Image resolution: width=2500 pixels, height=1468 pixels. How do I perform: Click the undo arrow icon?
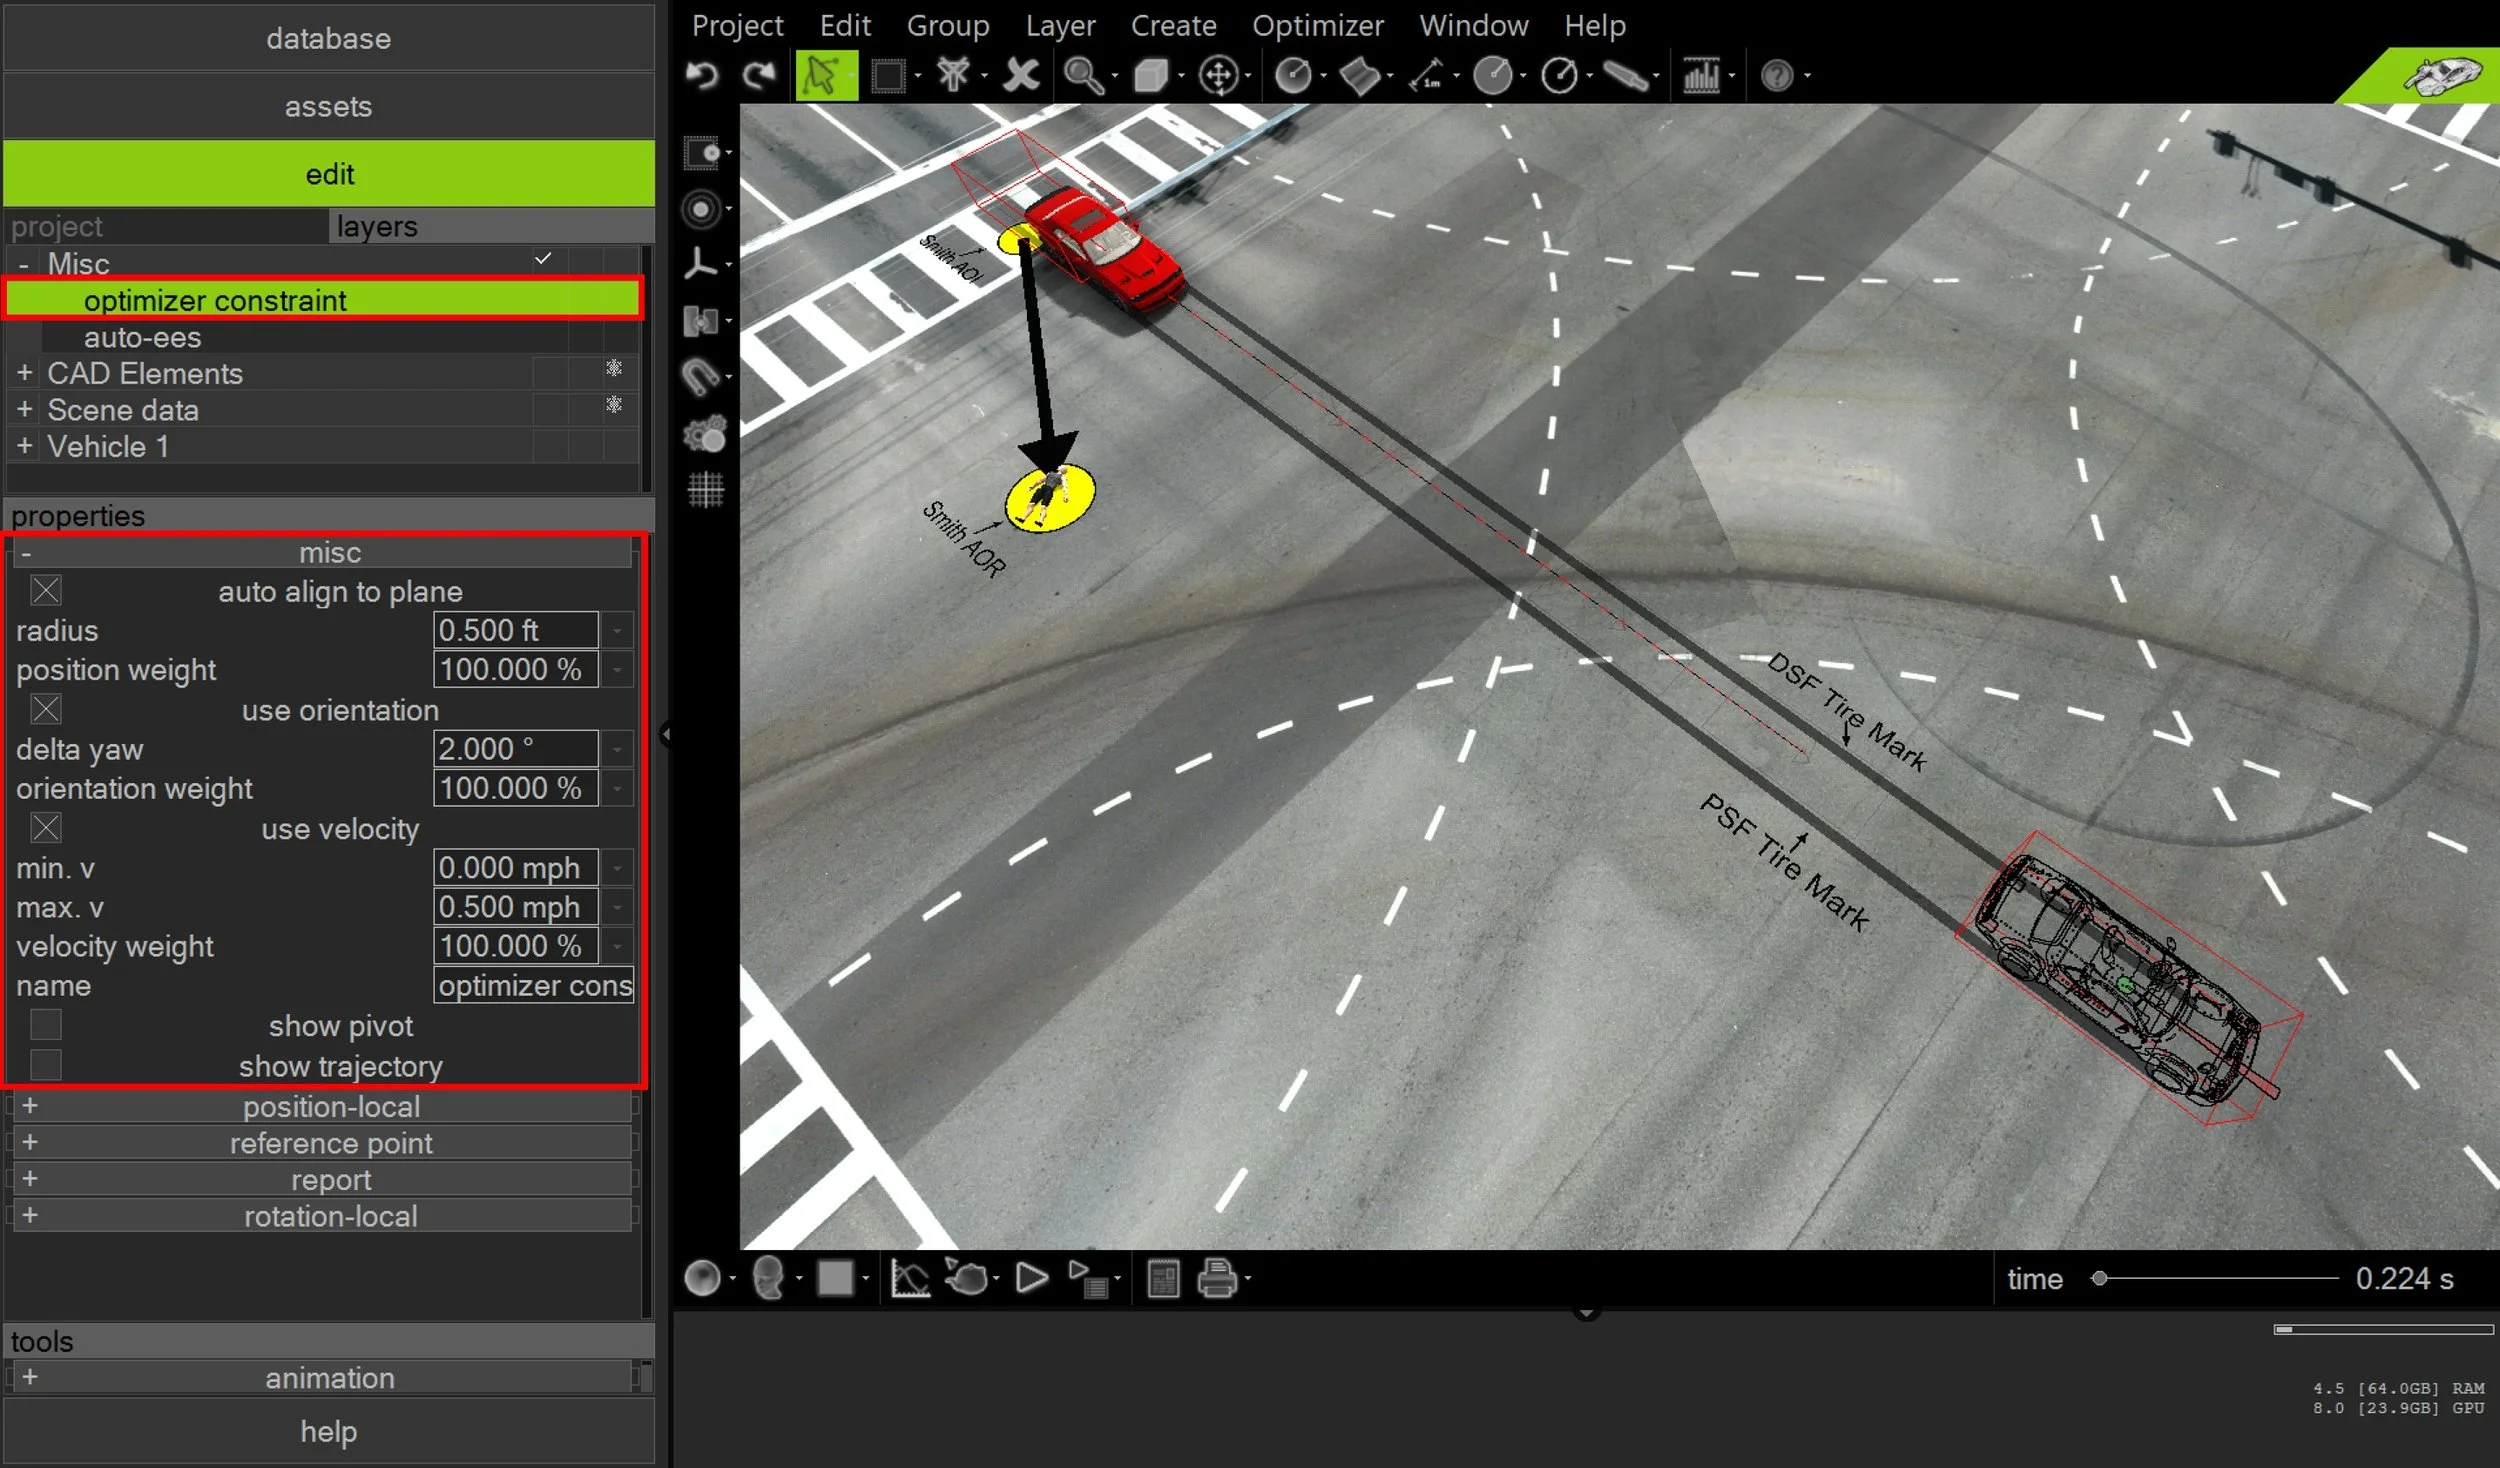click(703, 75)
